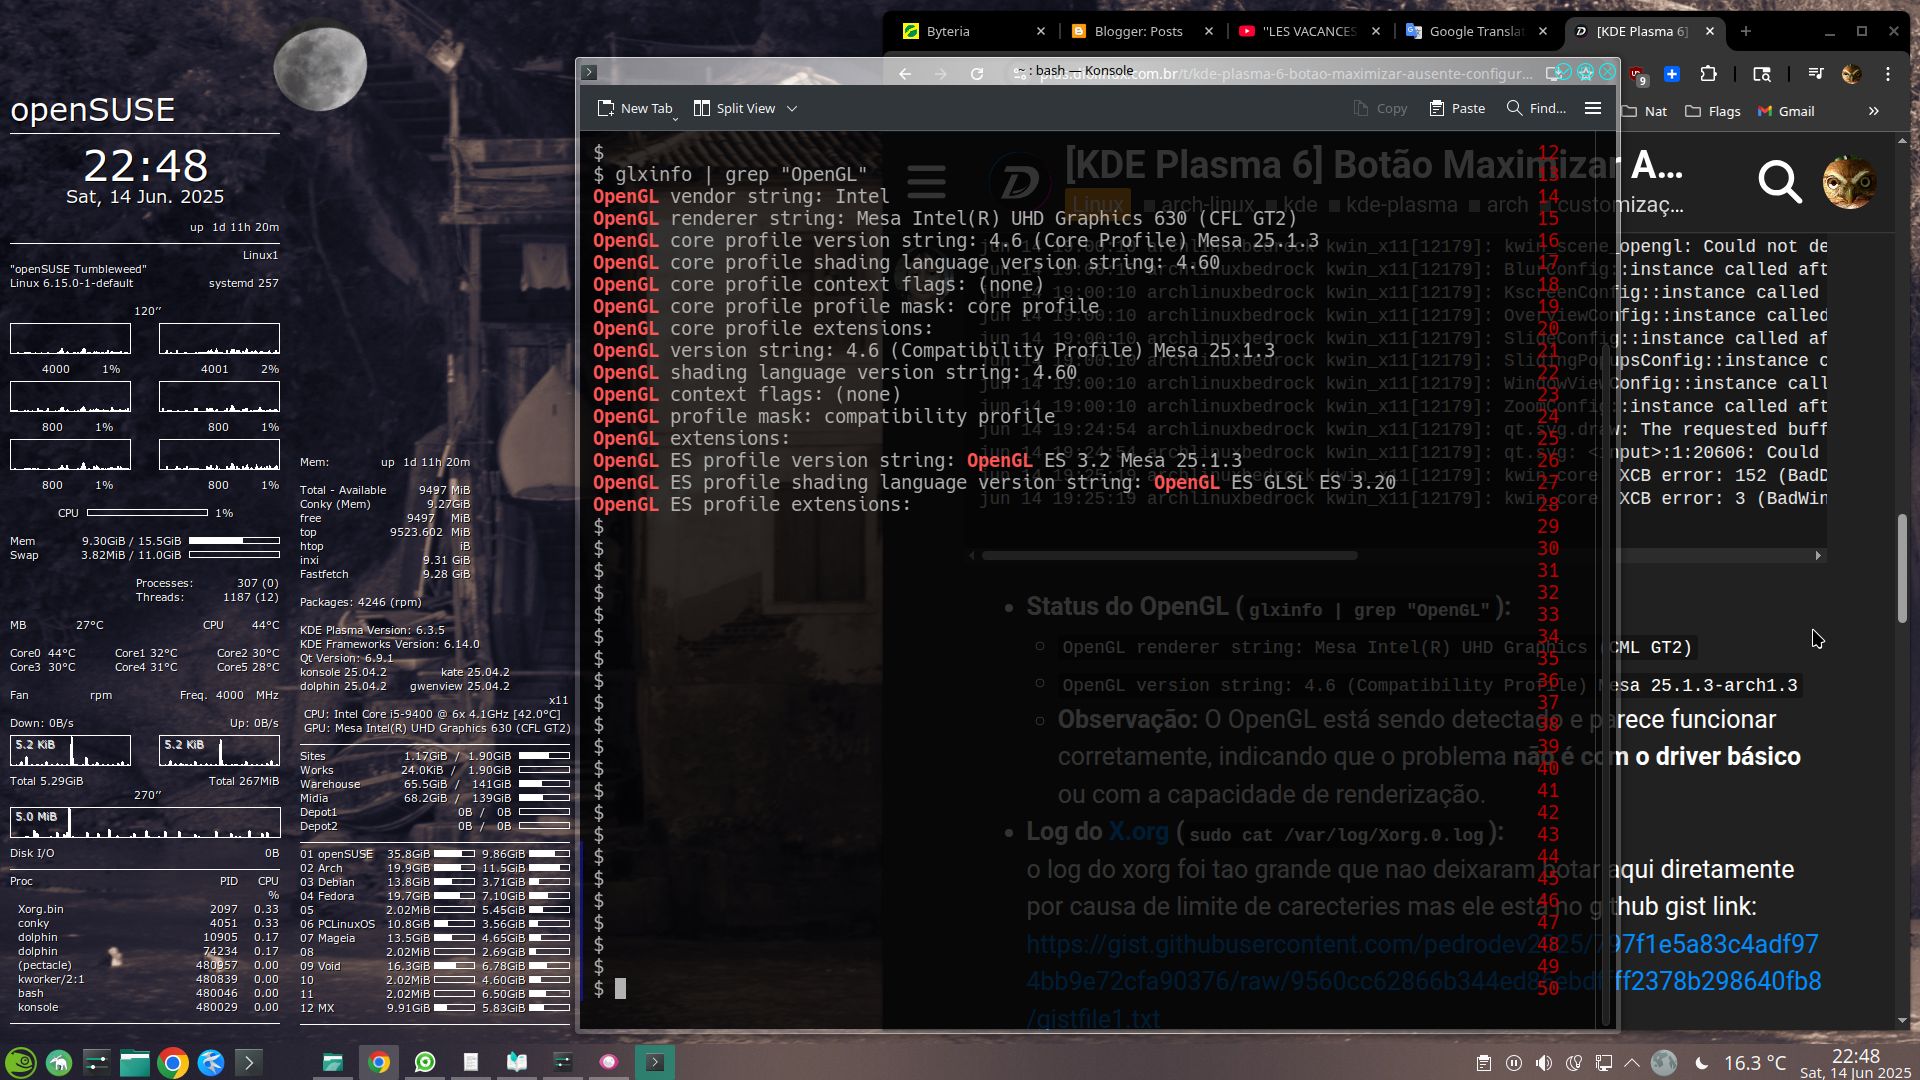Go back in the browser
The width and height of the screenshot is (1920, 1080).
point(904,74)
